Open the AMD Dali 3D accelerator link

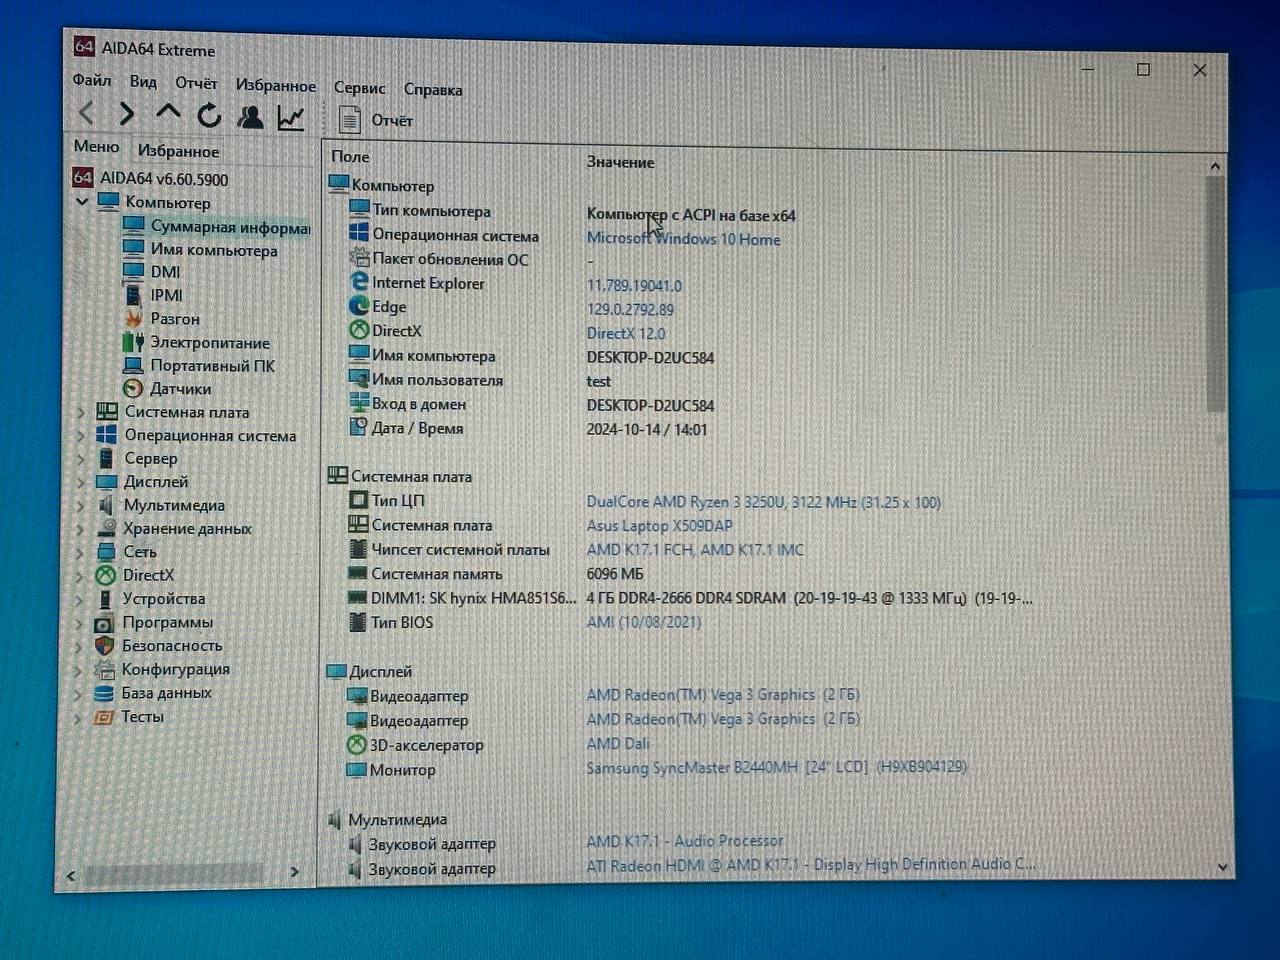[x=618, y=744]
